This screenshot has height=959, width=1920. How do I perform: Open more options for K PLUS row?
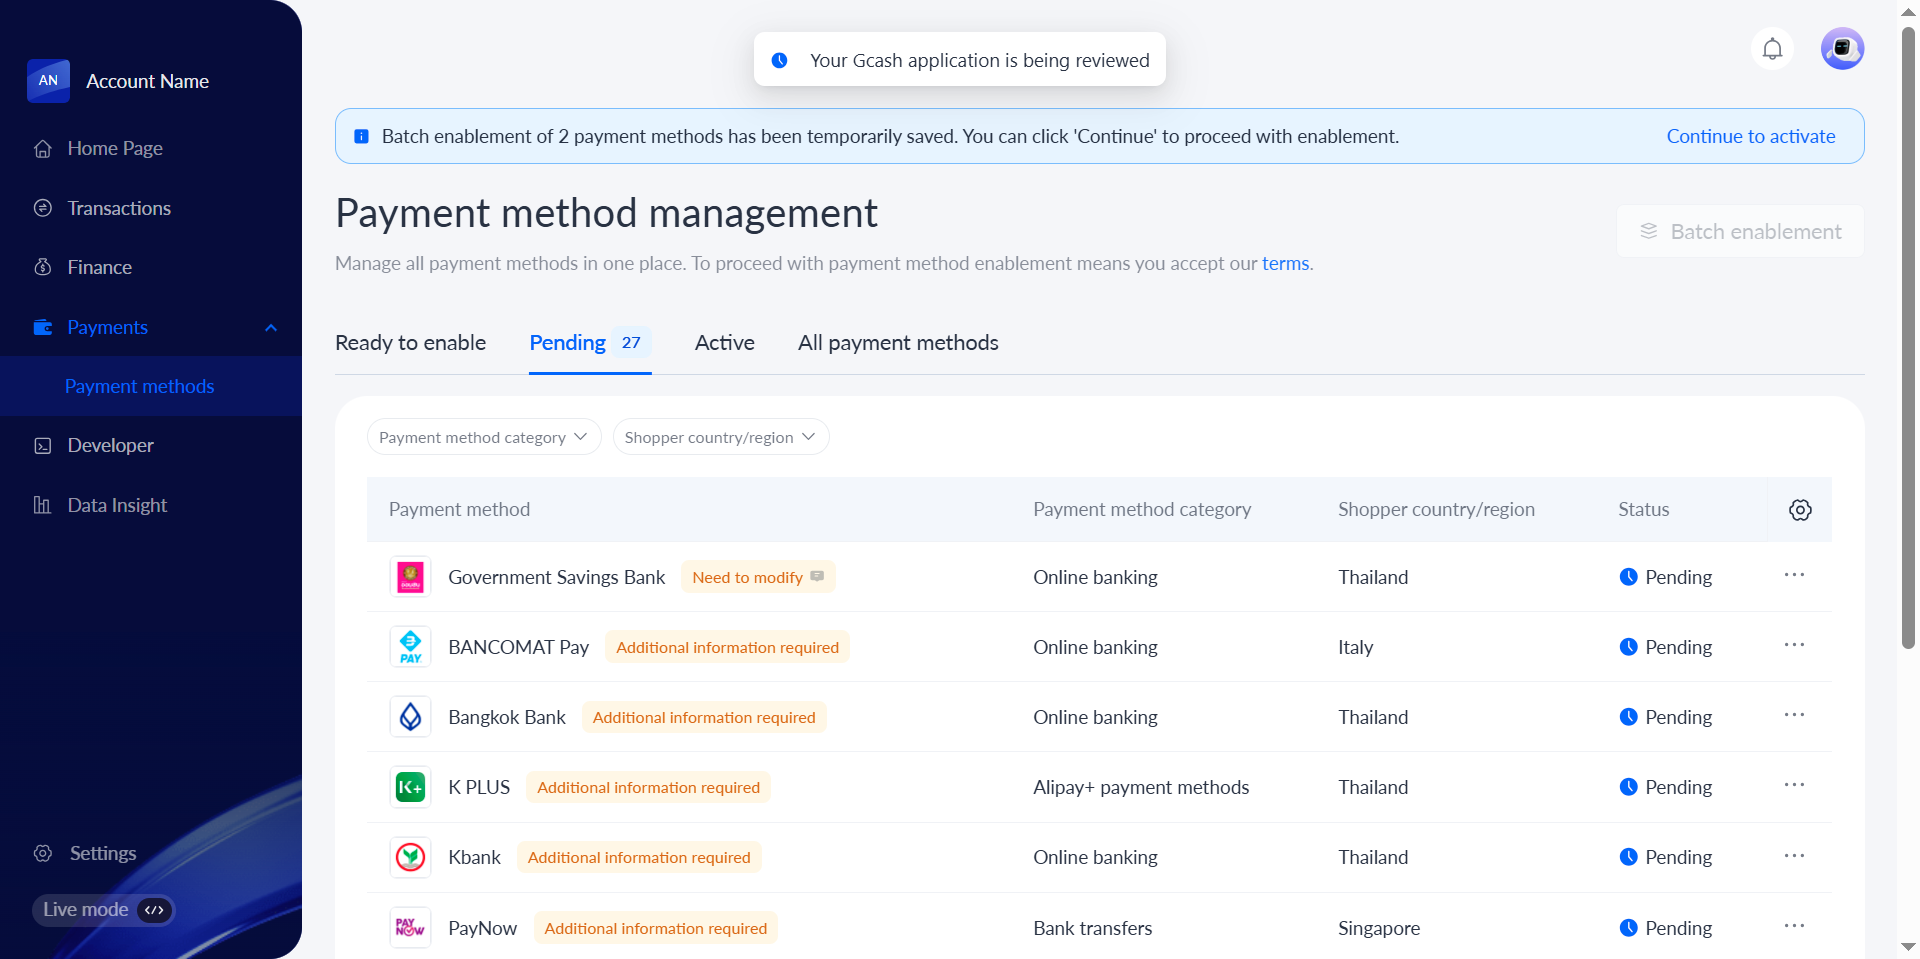pos(1794,786)
